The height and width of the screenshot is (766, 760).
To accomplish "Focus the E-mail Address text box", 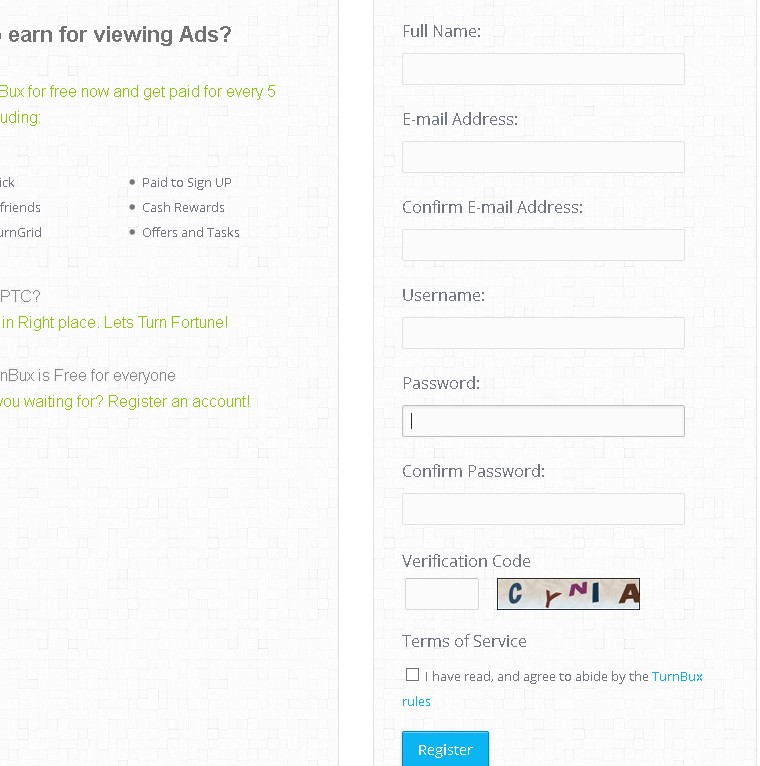I will [x=543, y=157].
